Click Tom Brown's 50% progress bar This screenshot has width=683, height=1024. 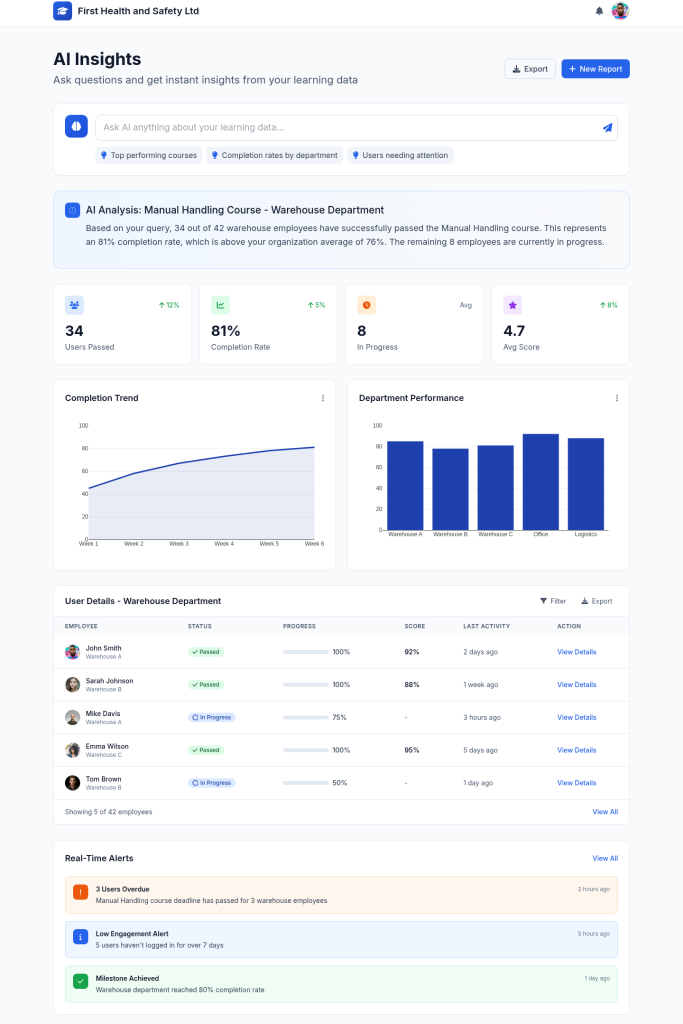pos(306,783)
